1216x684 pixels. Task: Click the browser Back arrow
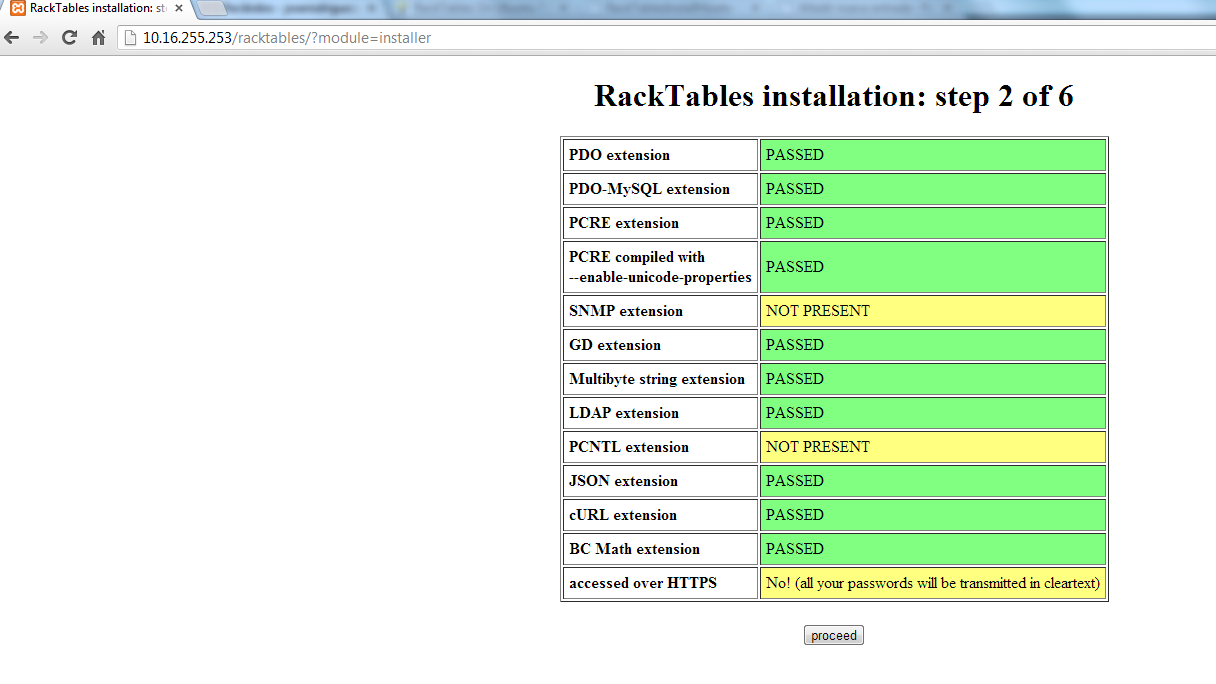click(x=12, y=38)
